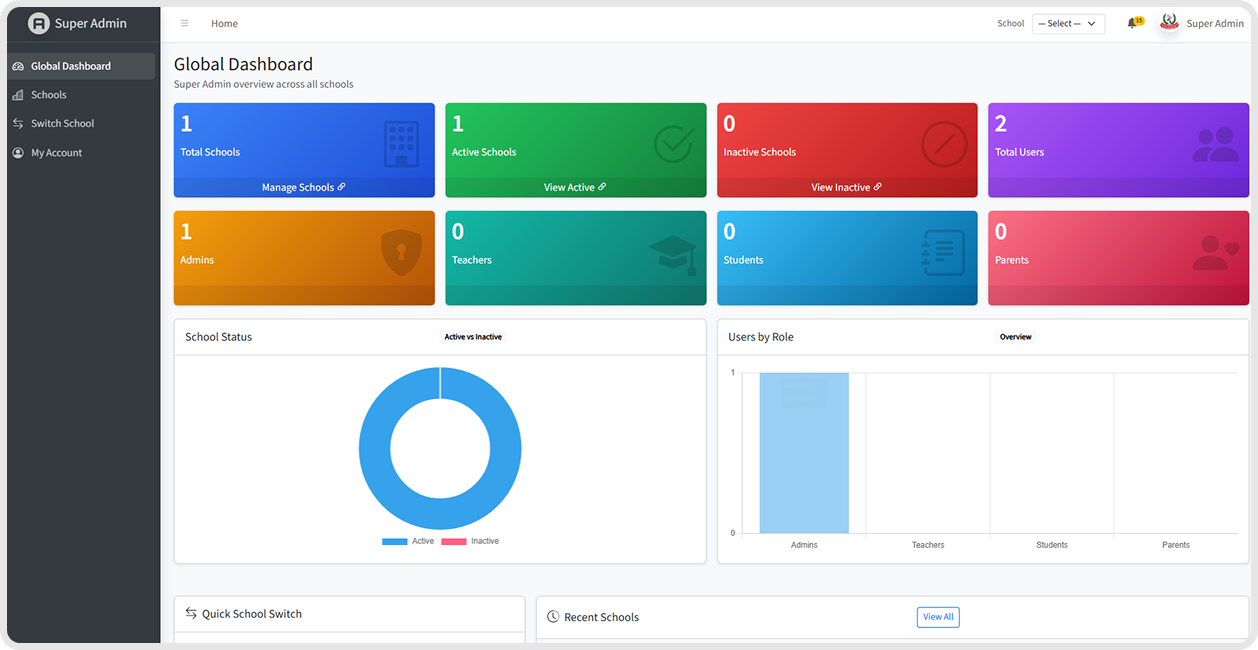Viewport: 1258px width, 650px height.
Task: Click the Manage Schools link
Action: pyautogui.click(x=303, y=187)
